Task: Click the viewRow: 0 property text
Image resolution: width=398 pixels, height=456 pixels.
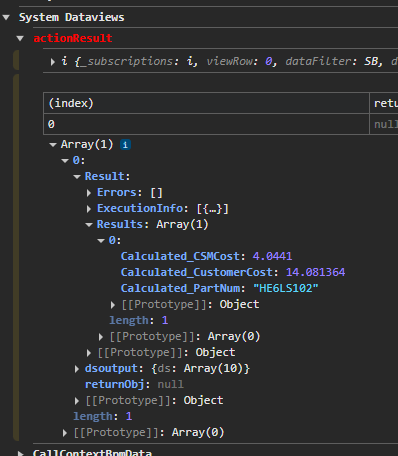Action: click(241, 61)
